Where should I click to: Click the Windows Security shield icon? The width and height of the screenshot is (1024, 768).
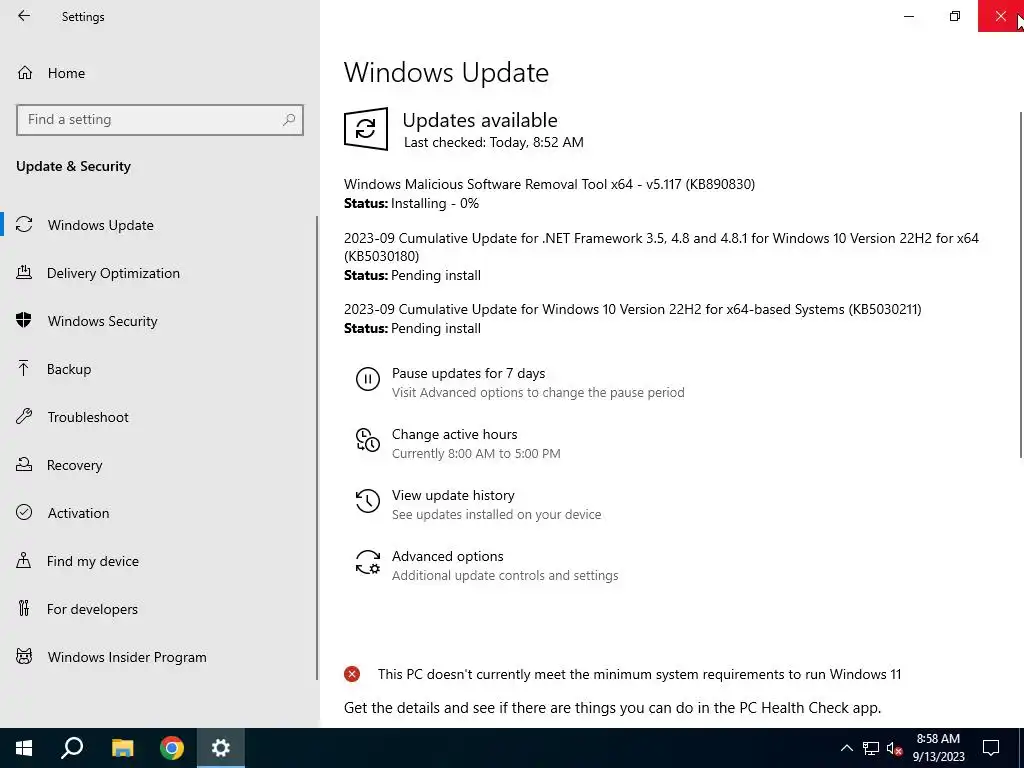(x=24, y=320)
